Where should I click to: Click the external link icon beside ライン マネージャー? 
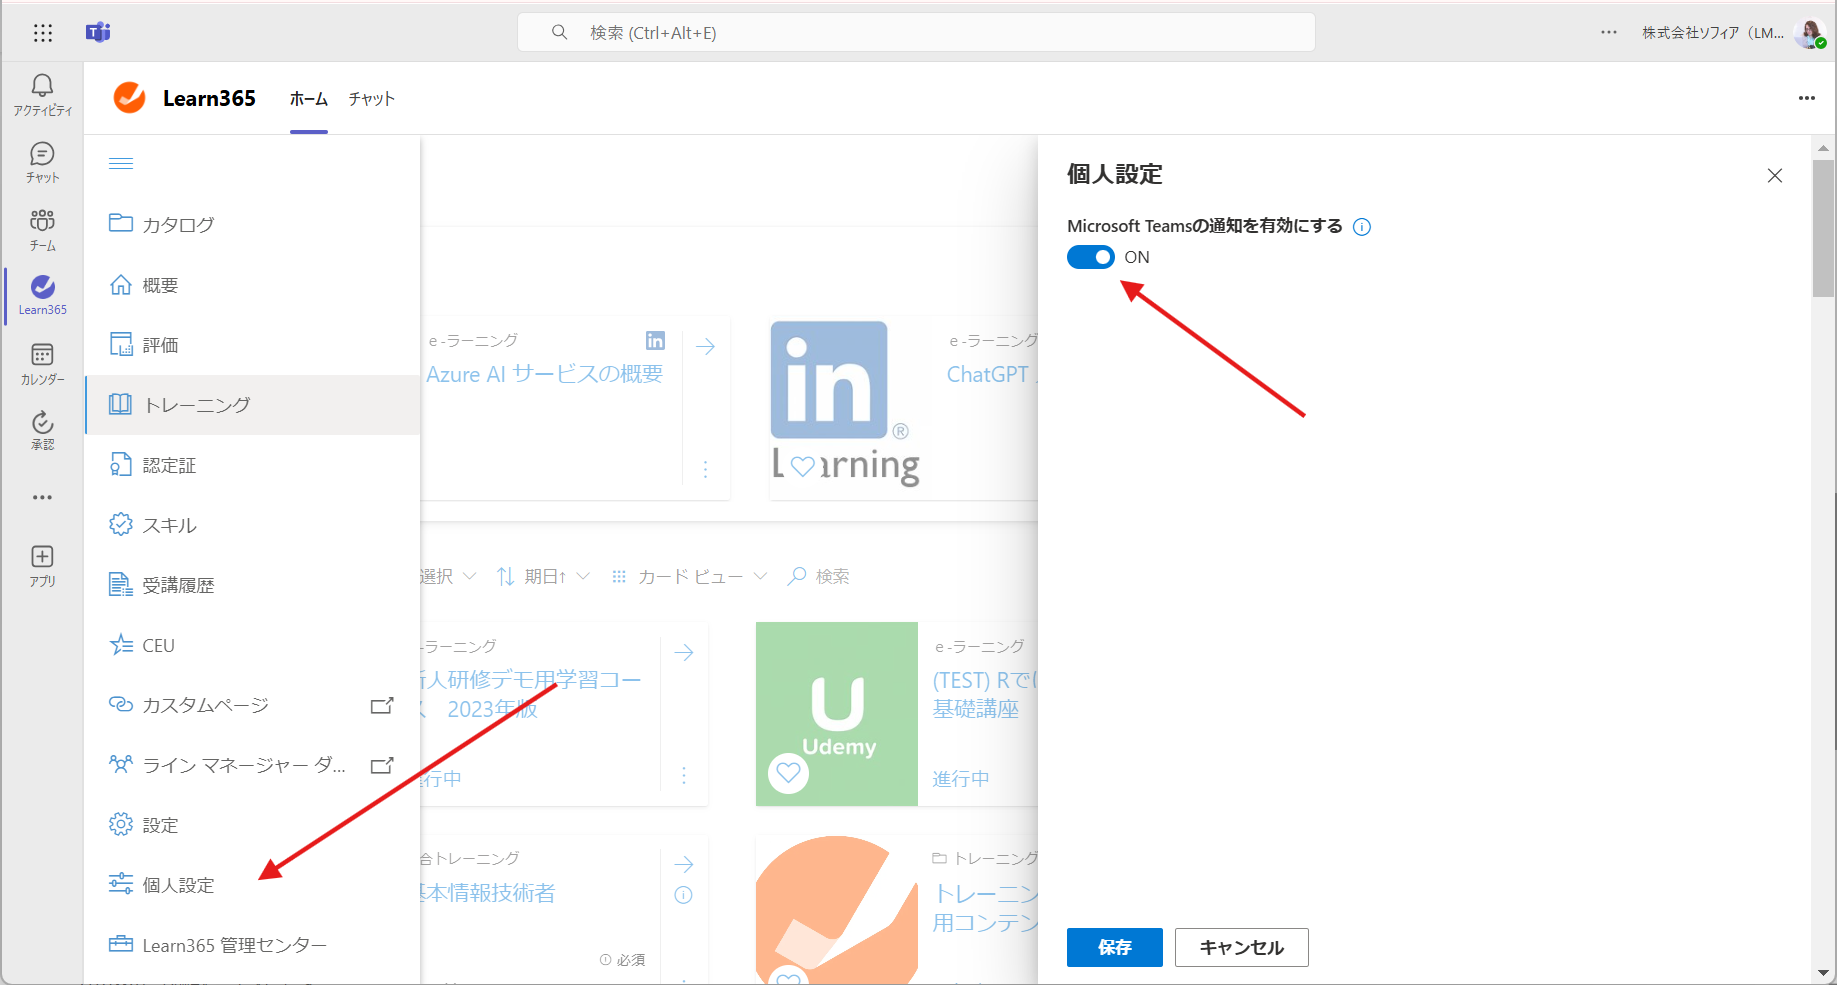click(x=382, y=765)
